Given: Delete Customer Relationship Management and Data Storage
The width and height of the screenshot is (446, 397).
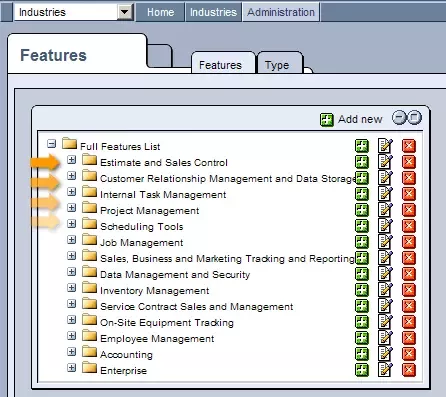Looking at the screenshot, I should click(x=409, y=178).
